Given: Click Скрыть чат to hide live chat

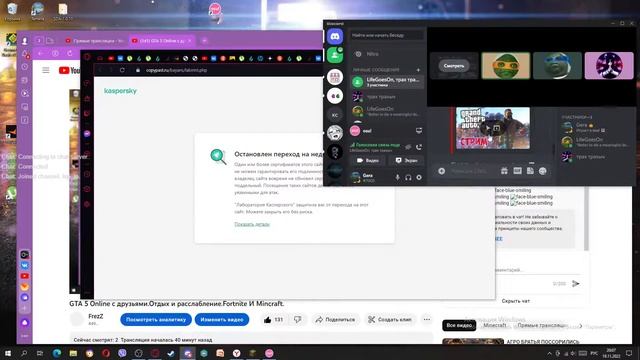Looking at the screenshot, I should pyautogui.click(x=516, y=301).
